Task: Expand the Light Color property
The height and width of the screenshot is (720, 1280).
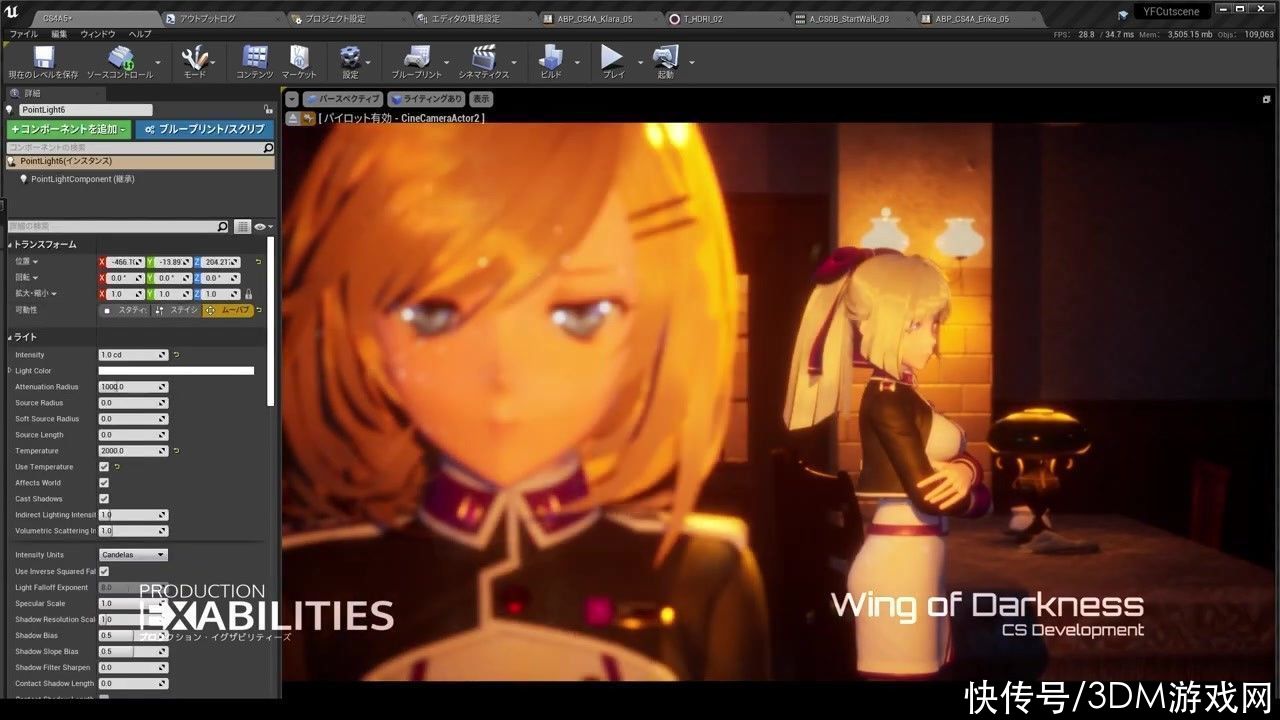Action: pyautogui.click(x=10, y=371)
